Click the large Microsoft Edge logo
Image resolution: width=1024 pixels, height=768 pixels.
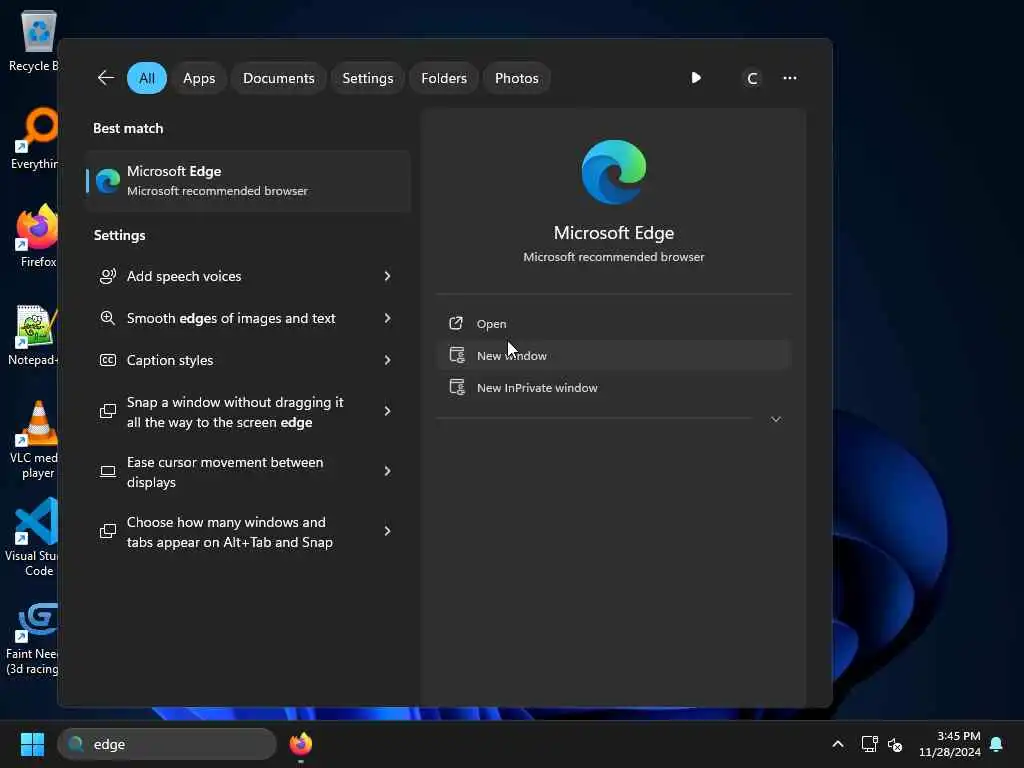coord(614,172)
